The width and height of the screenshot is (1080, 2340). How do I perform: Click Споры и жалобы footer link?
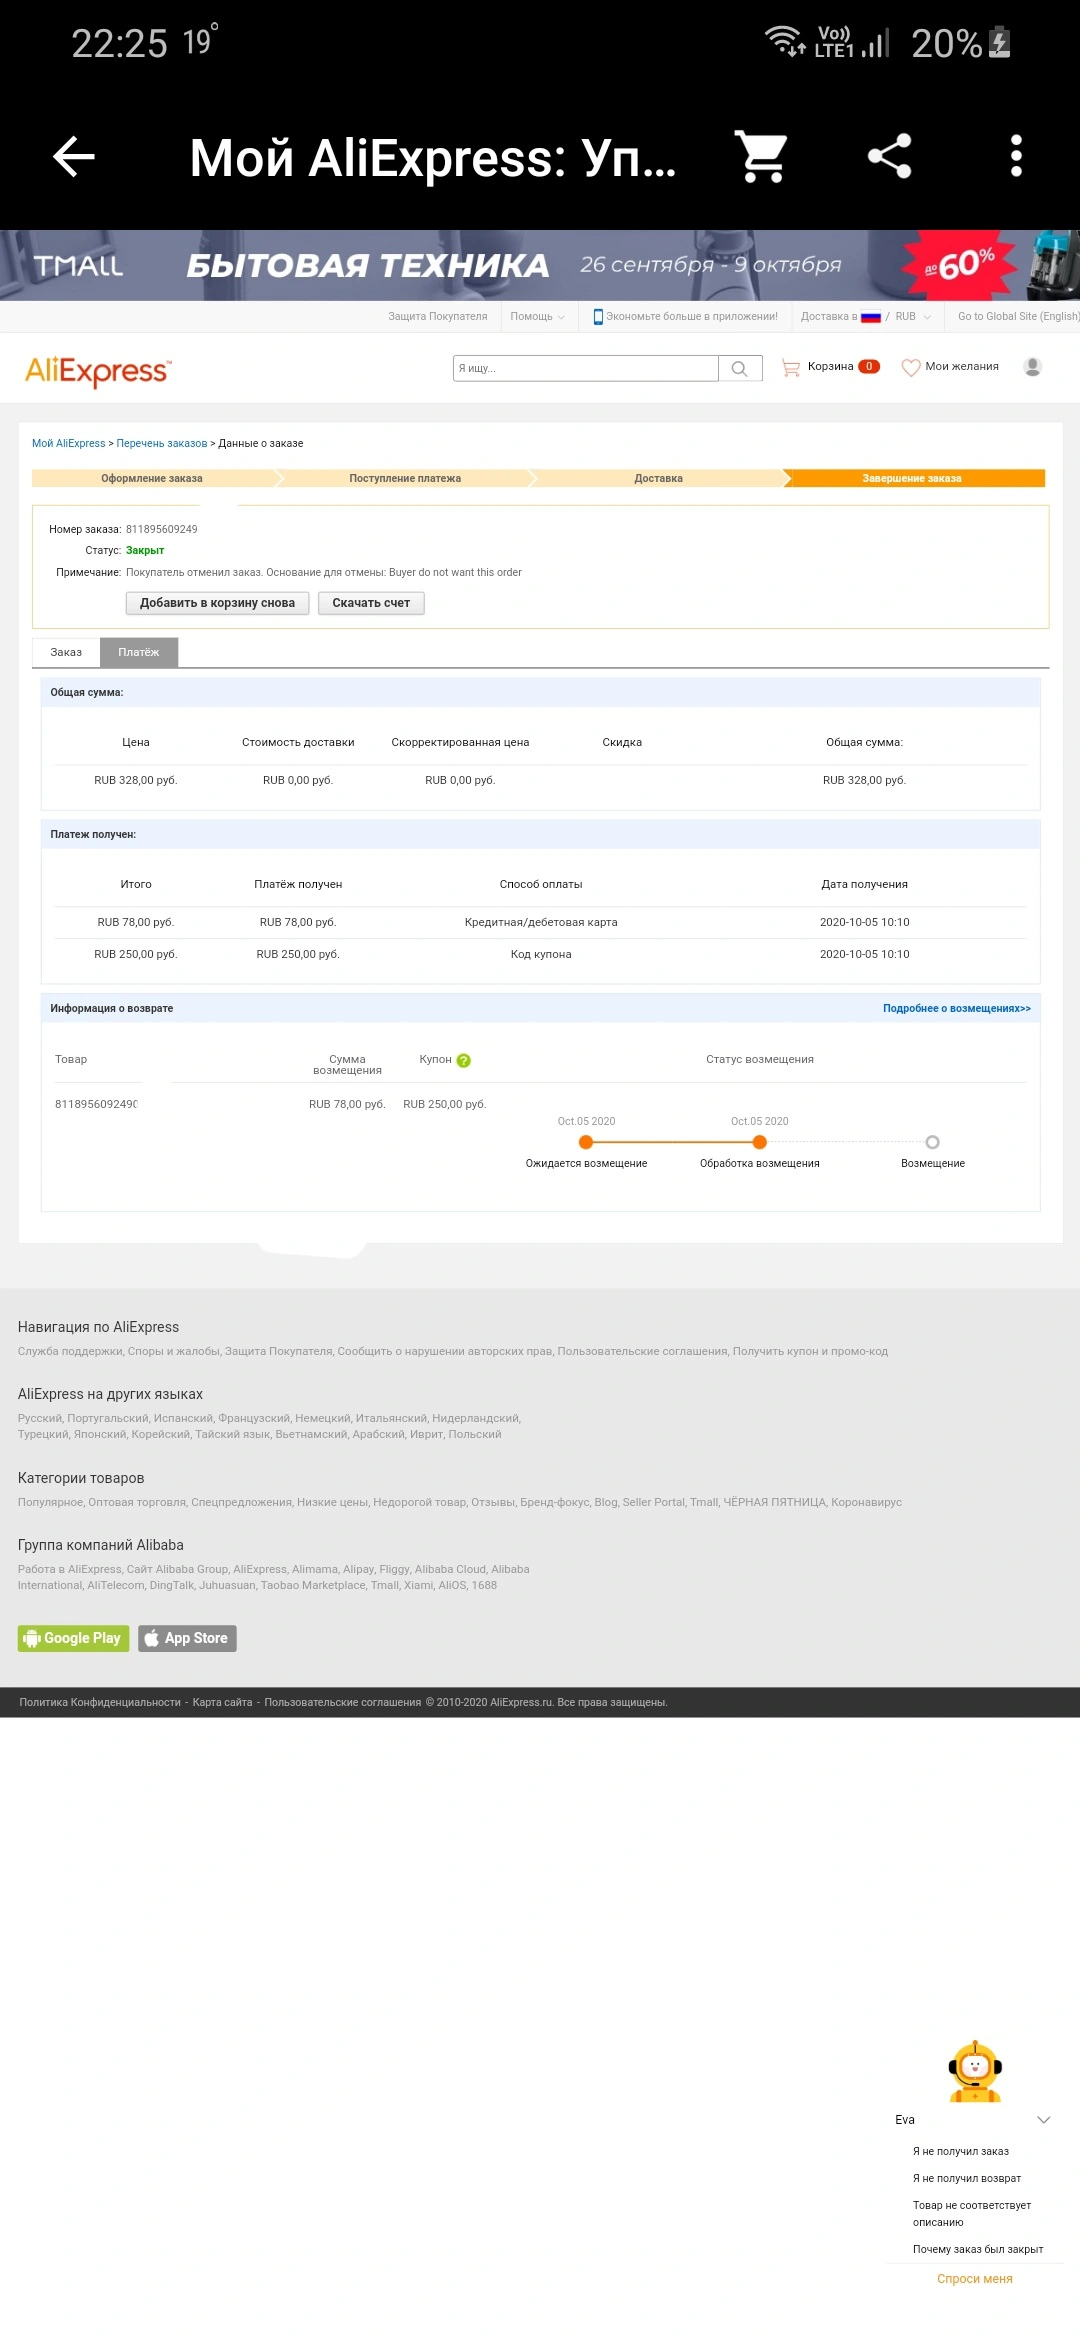(173, 1351)
